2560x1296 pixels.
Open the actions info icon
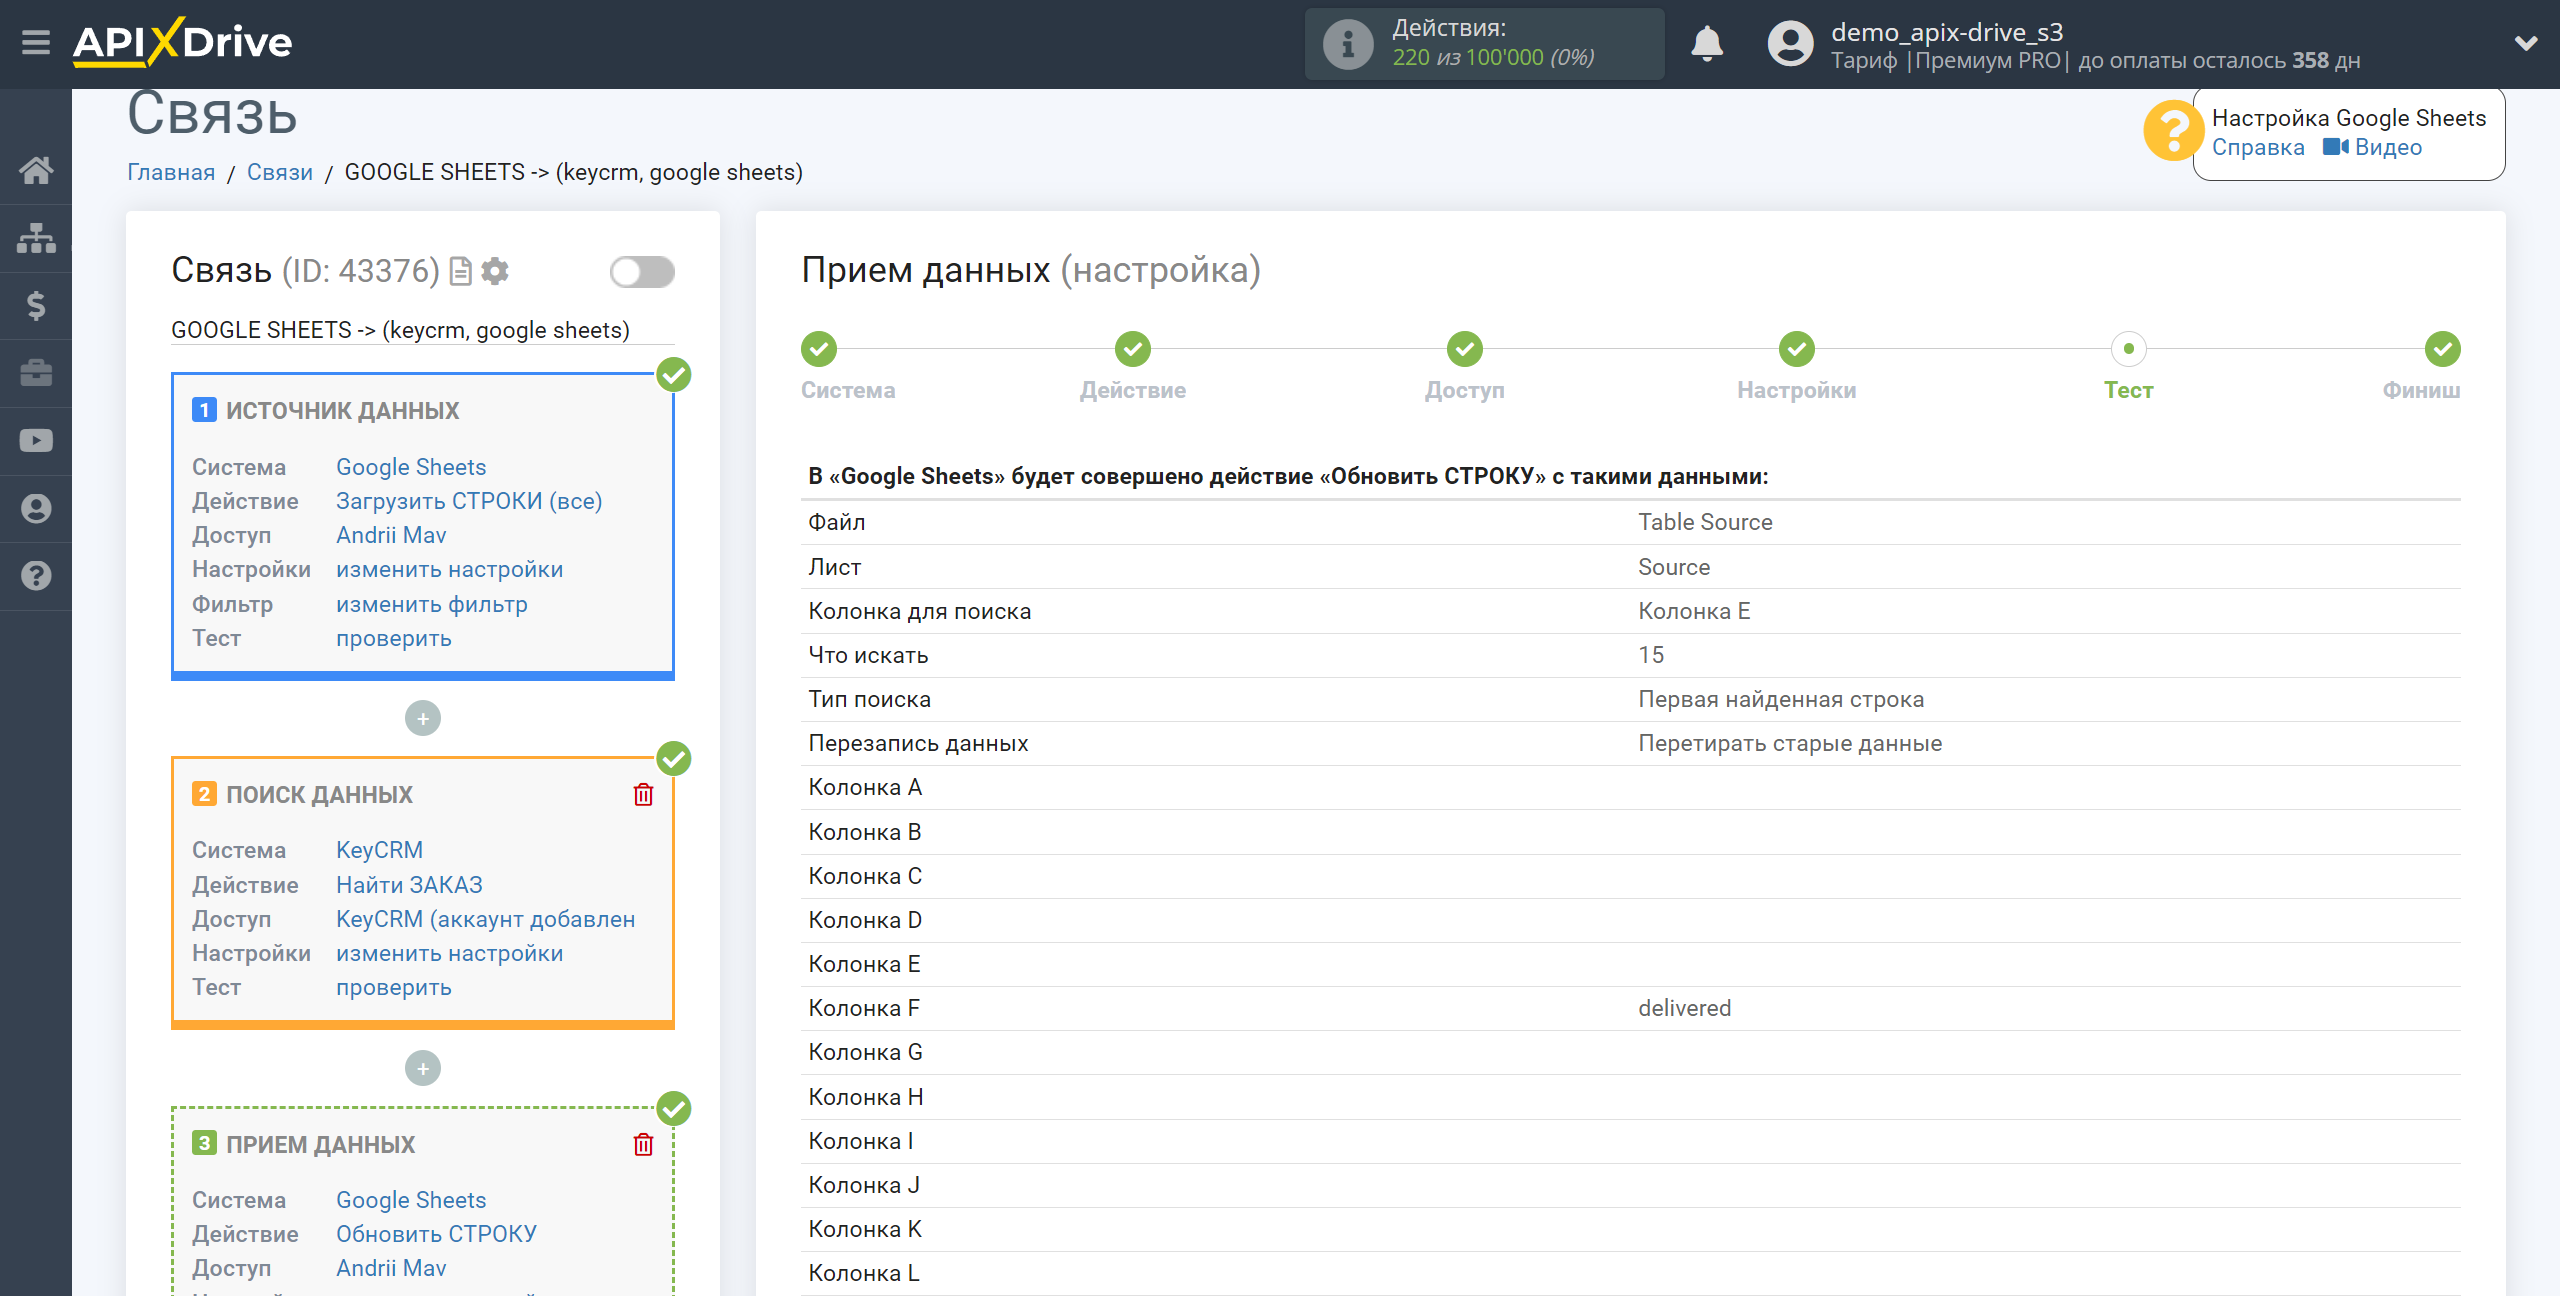coord(1348,44)
